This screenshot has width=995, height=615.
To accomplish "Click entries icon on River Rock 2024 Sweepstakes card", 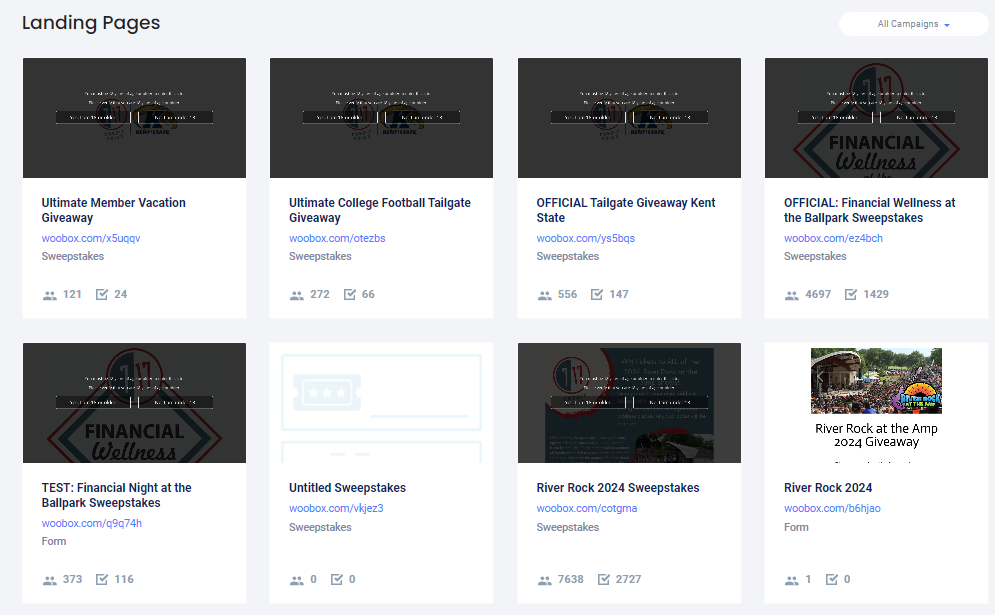I will pyautogui.click(x=603, y=579).
